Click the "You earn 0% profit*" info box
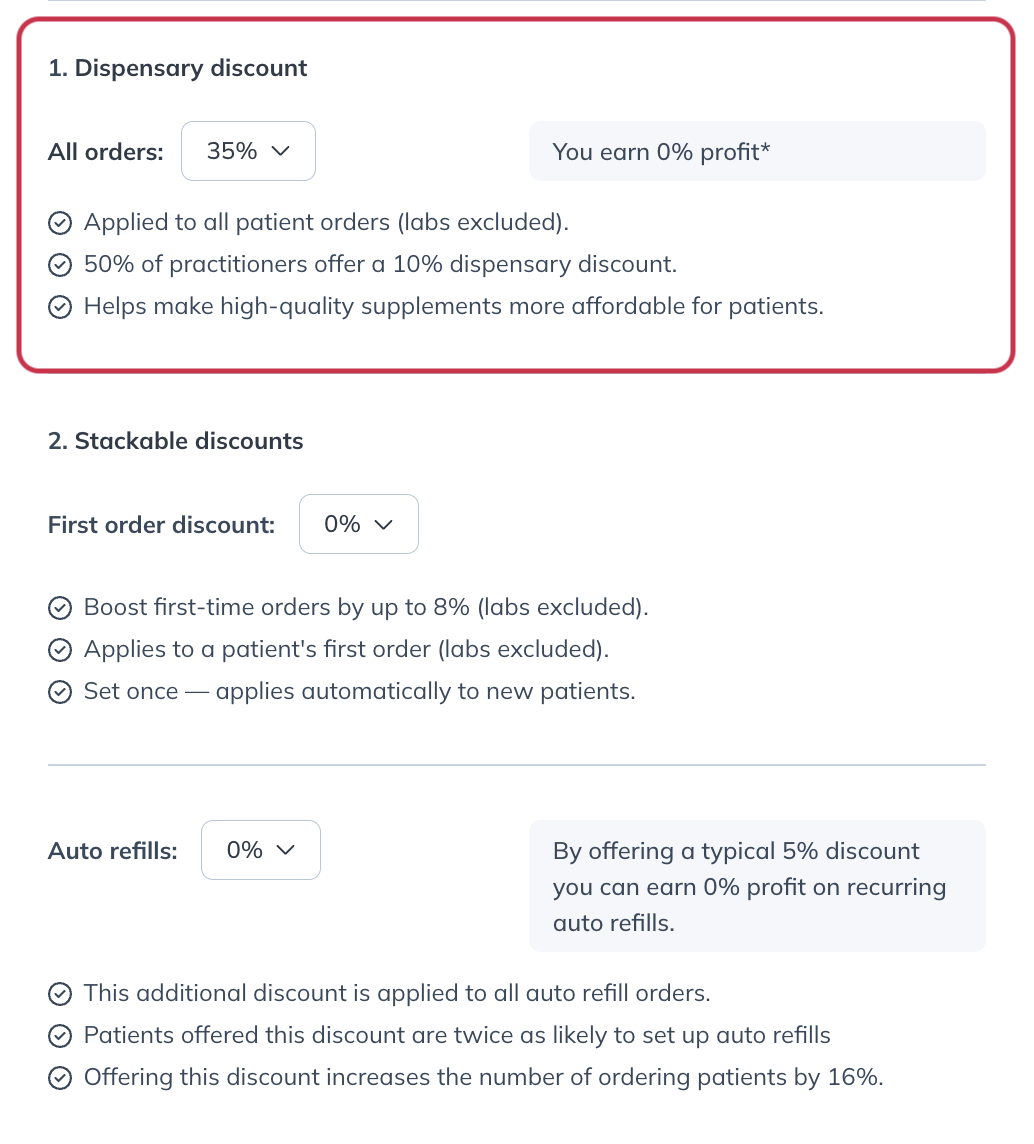This screenshot has height=1144, width=1034. [756, 151]
